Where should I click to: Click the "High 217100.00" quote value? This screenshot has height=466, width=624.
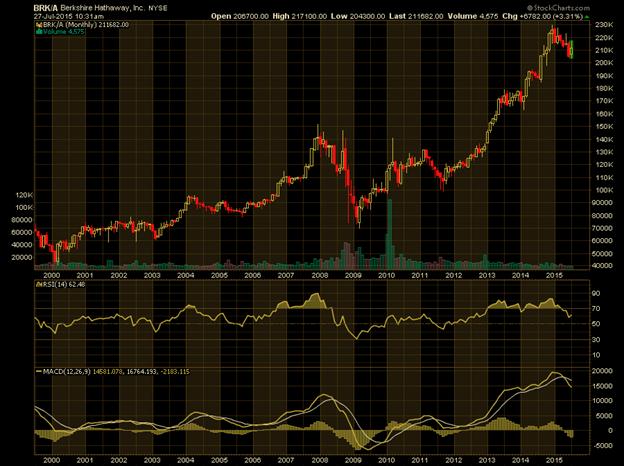300,16
